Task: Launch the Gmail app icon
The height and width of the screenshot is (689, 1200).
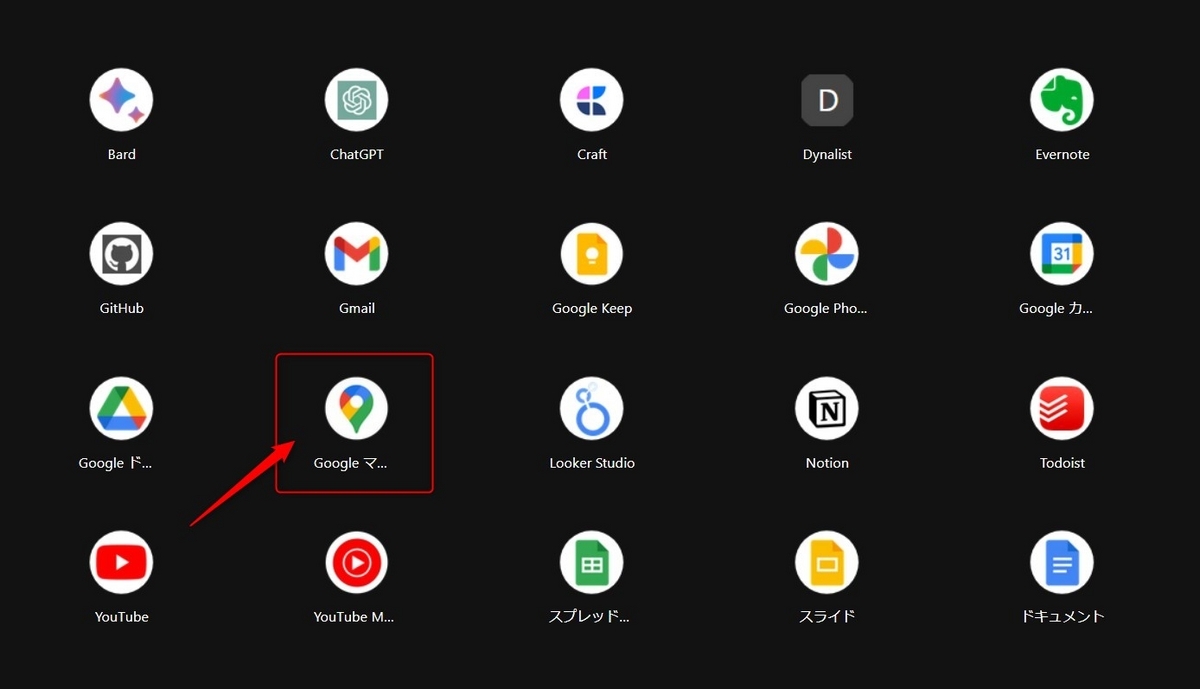Action: [356, 254]
